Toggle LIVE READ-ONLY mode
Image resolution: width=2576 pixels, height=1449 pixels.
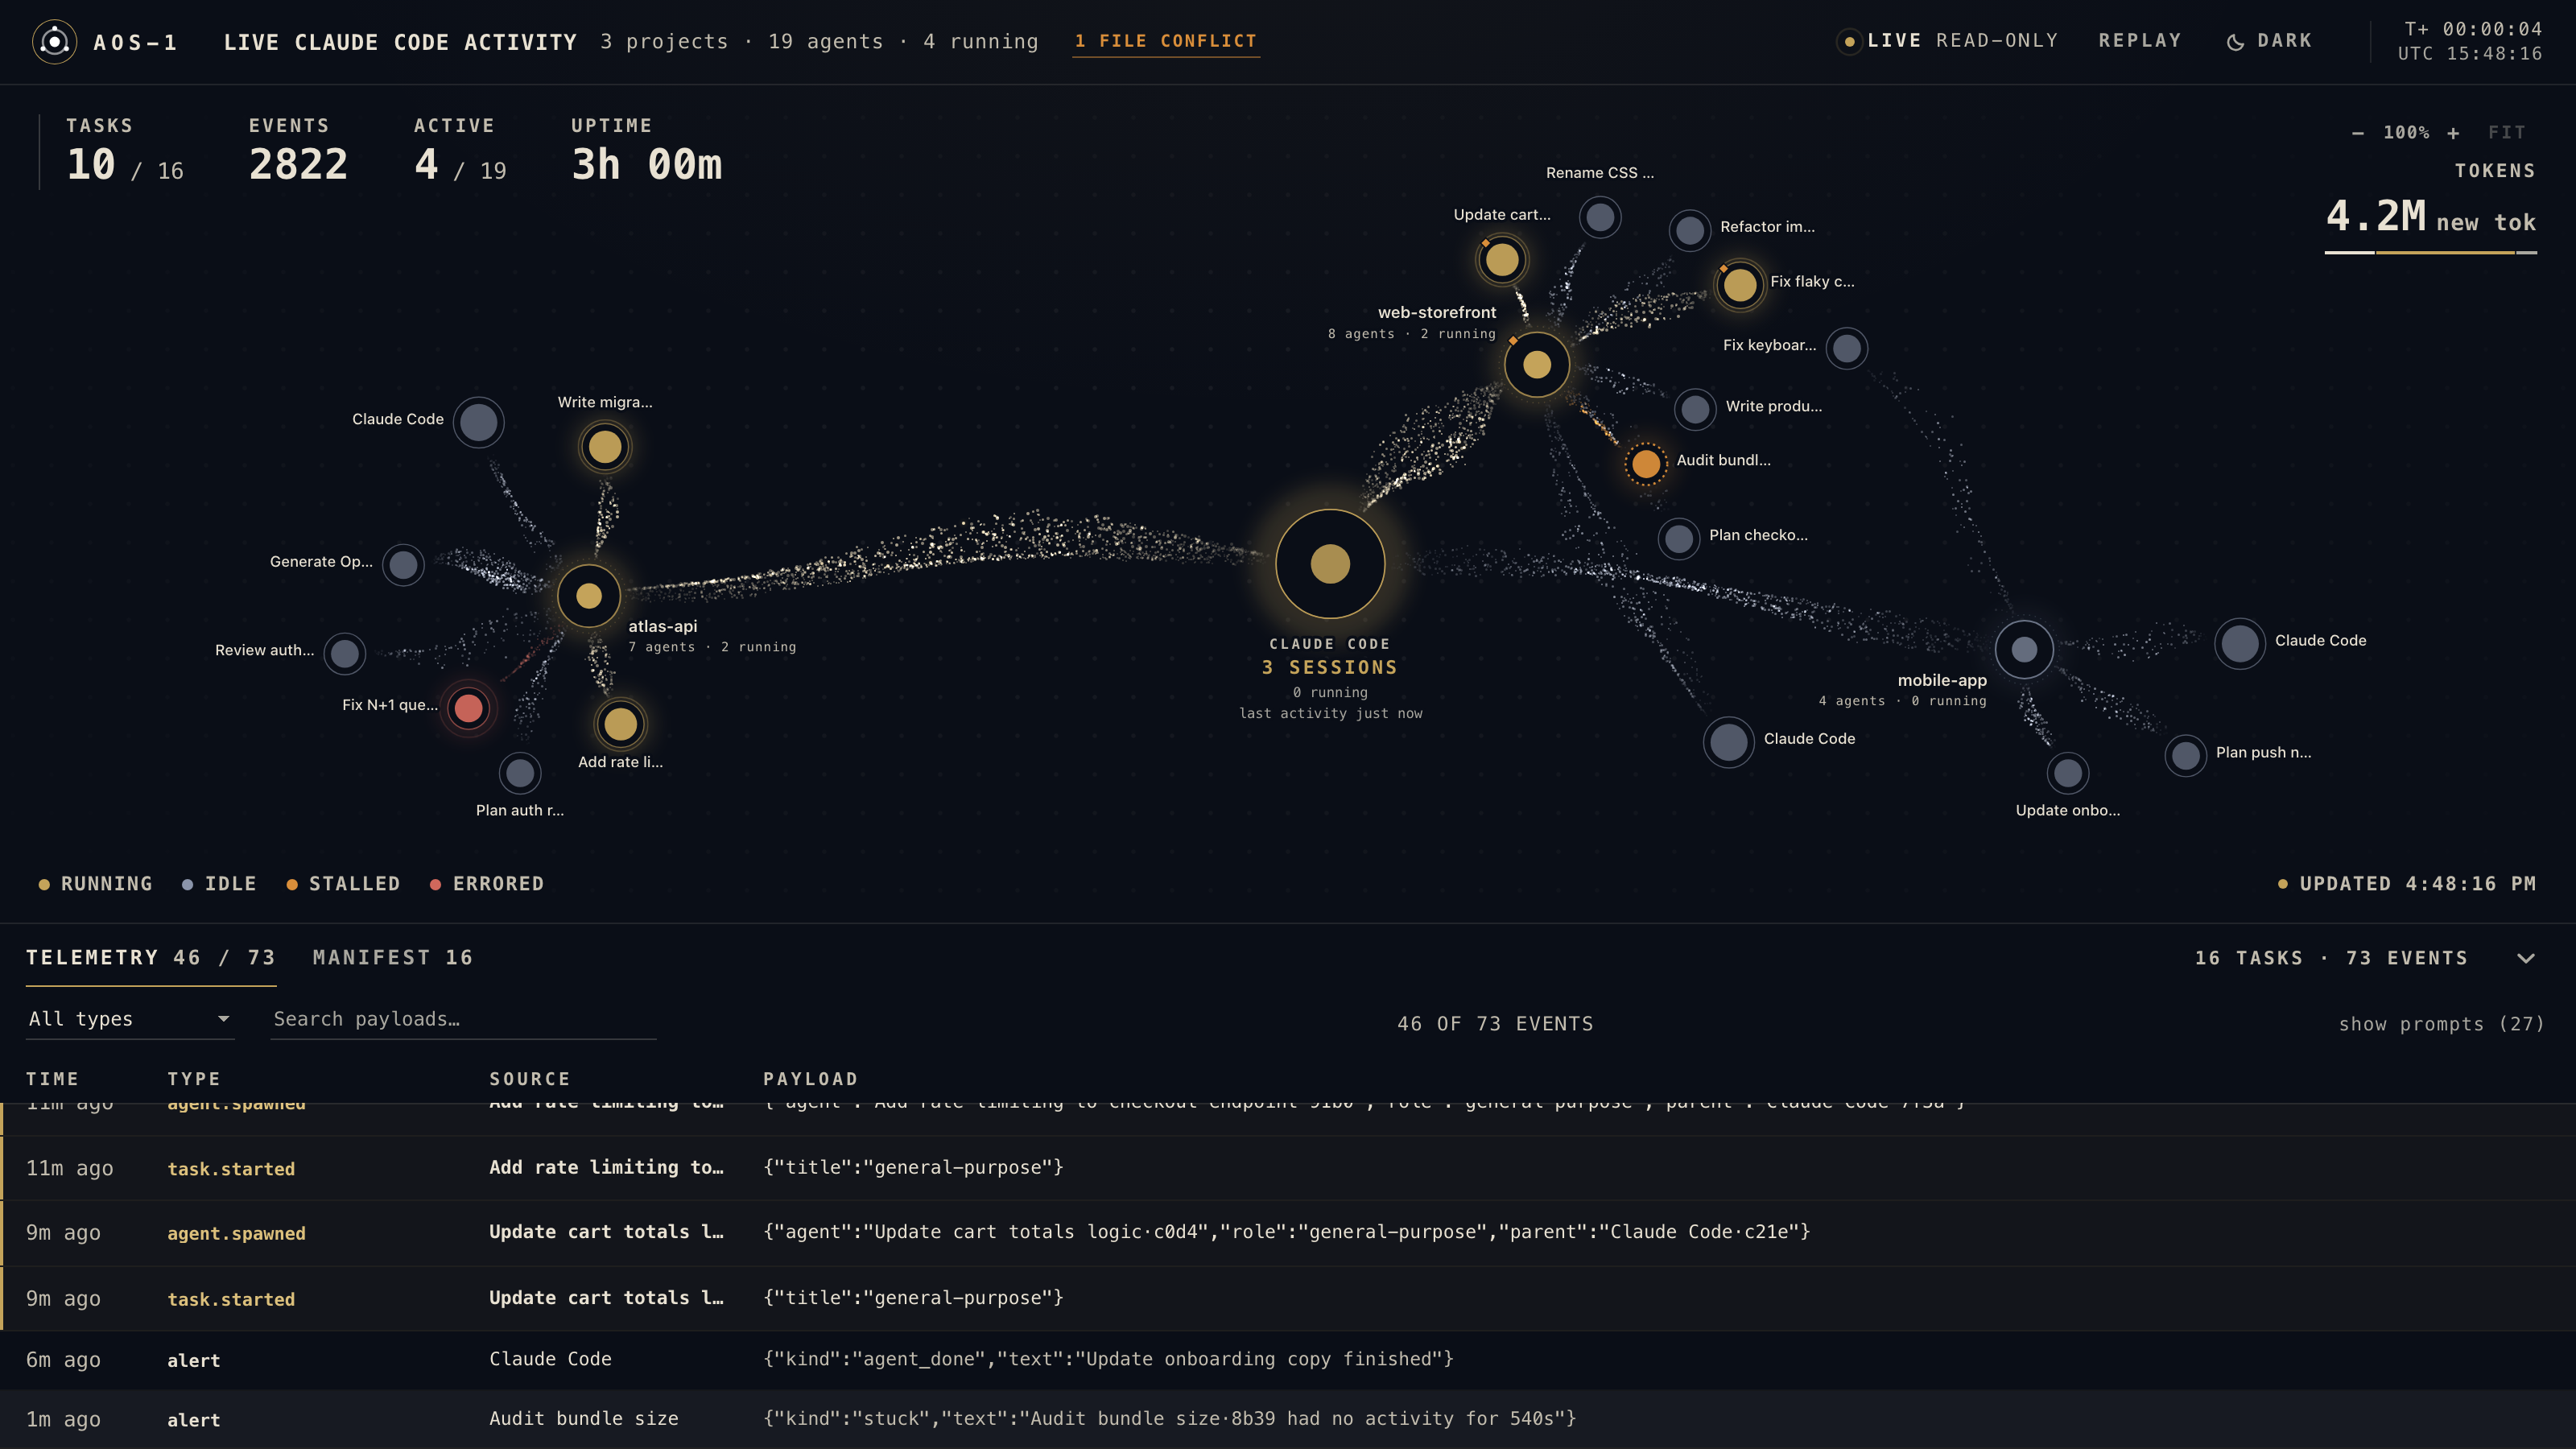(x=1948, y=41)
